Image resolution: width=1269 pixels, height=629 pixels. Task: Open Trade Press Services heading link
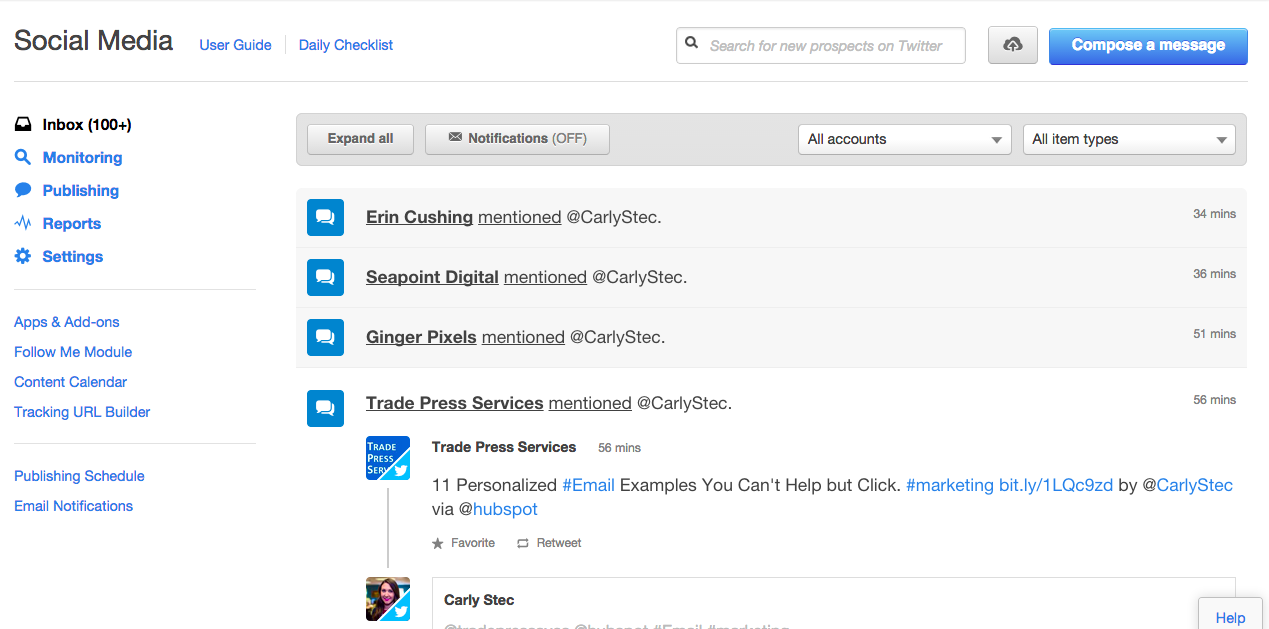tap(455, 403)
